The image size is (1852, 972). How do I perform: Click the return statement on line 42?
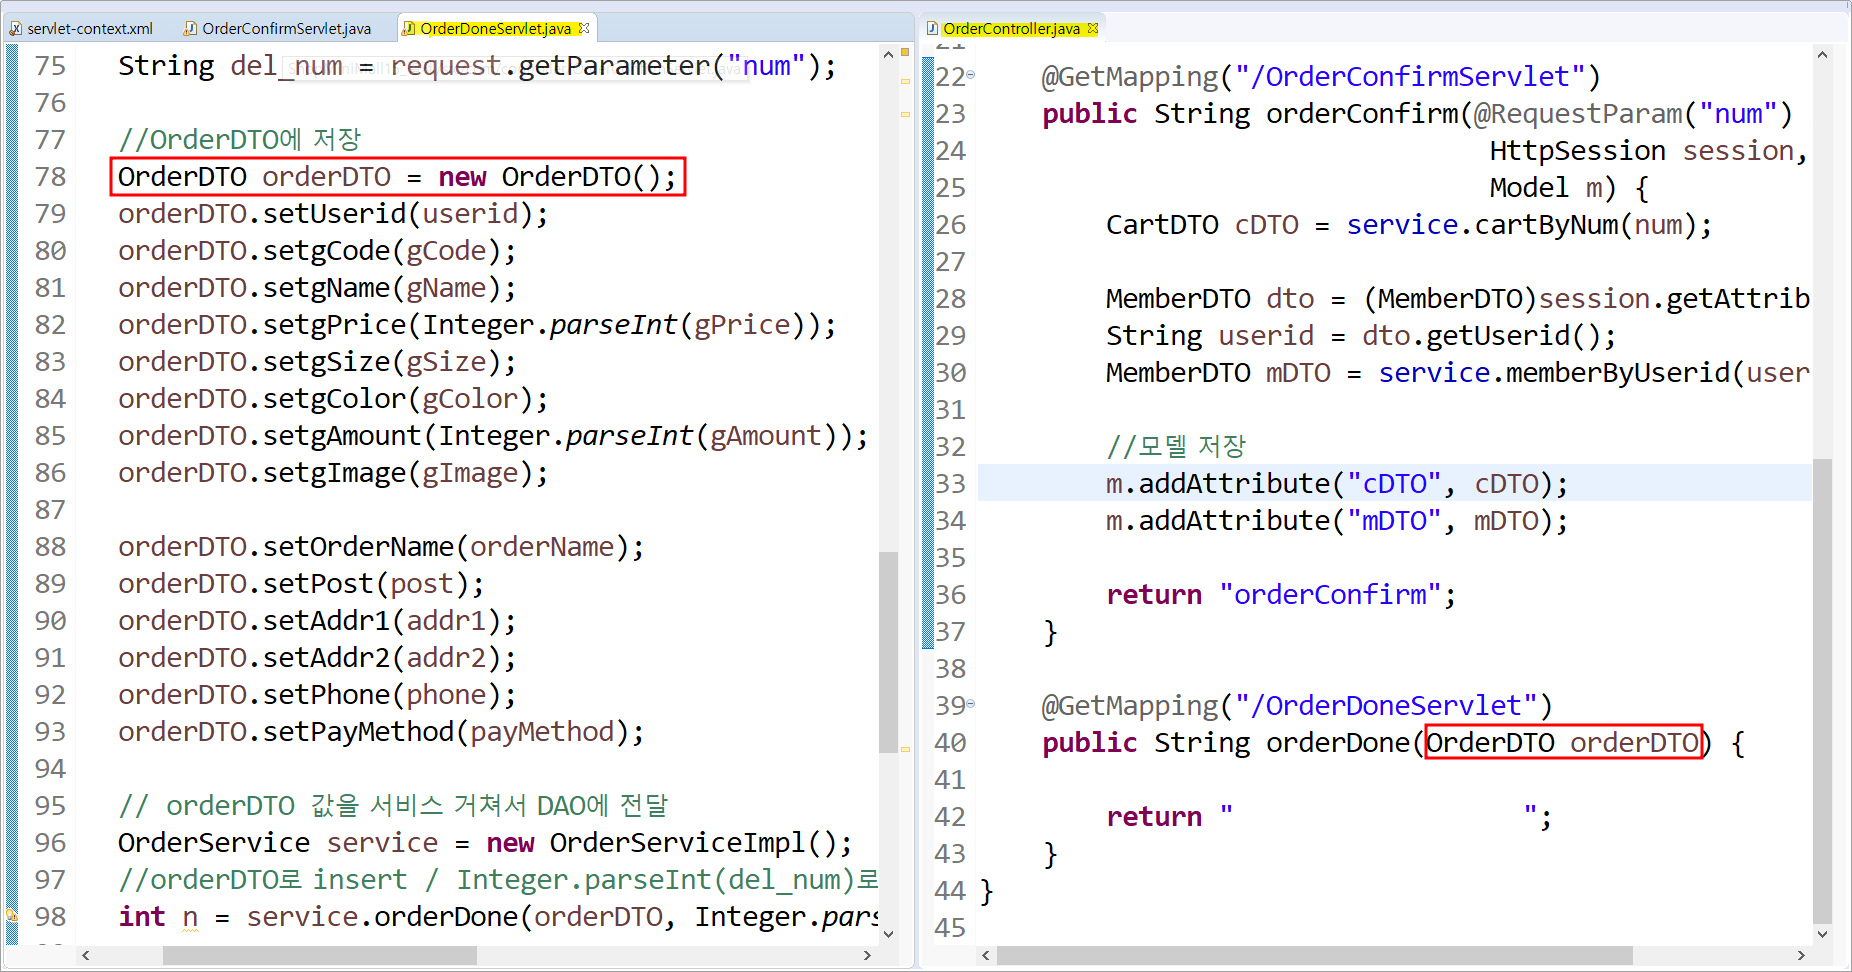click(x=1329, y=817)
